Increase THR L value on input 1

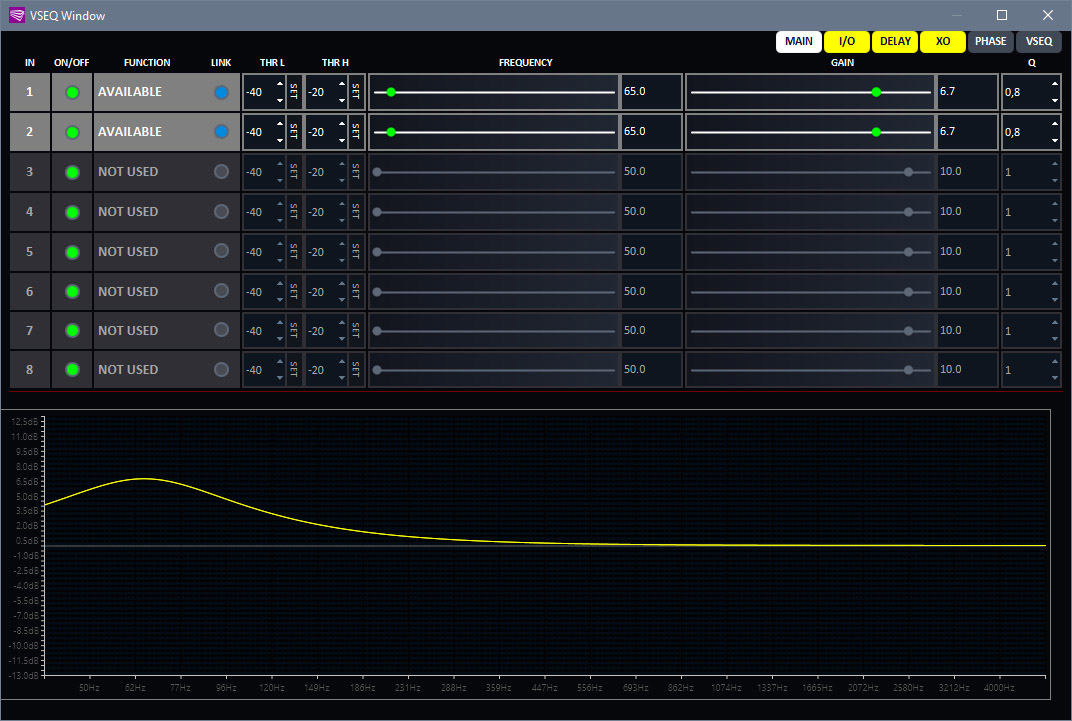point(280,84)
